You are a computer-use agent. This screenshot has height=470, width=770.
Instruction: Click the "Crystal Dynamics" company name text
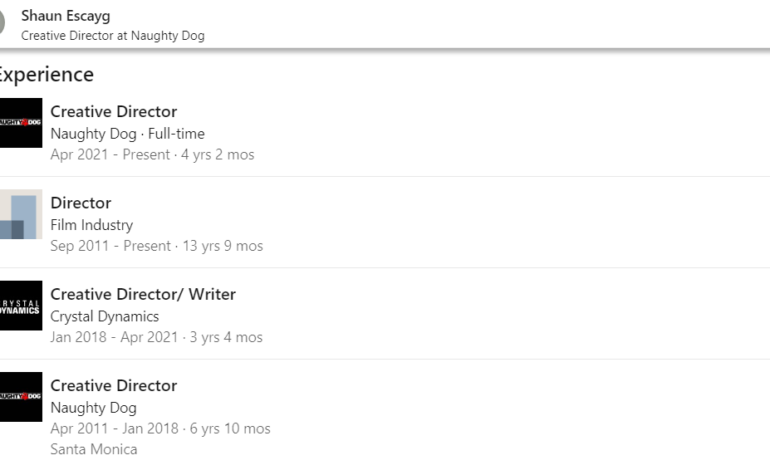tap(104, 316)
